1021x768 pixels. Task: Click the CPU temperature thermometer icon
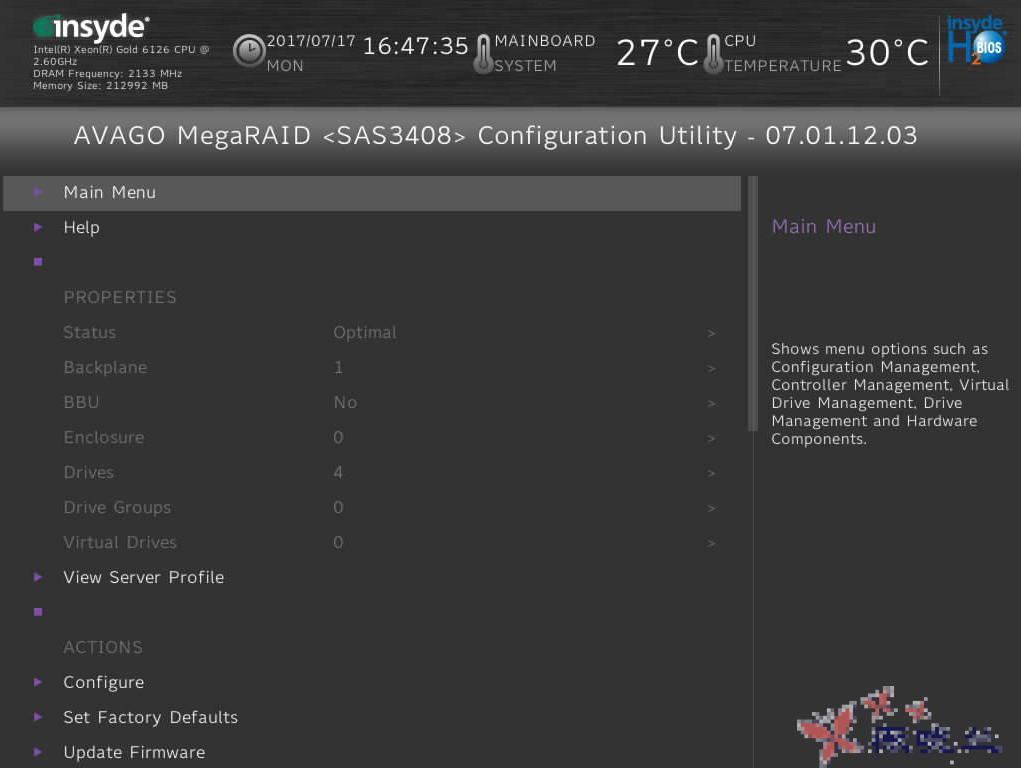[x=714, y=54]
